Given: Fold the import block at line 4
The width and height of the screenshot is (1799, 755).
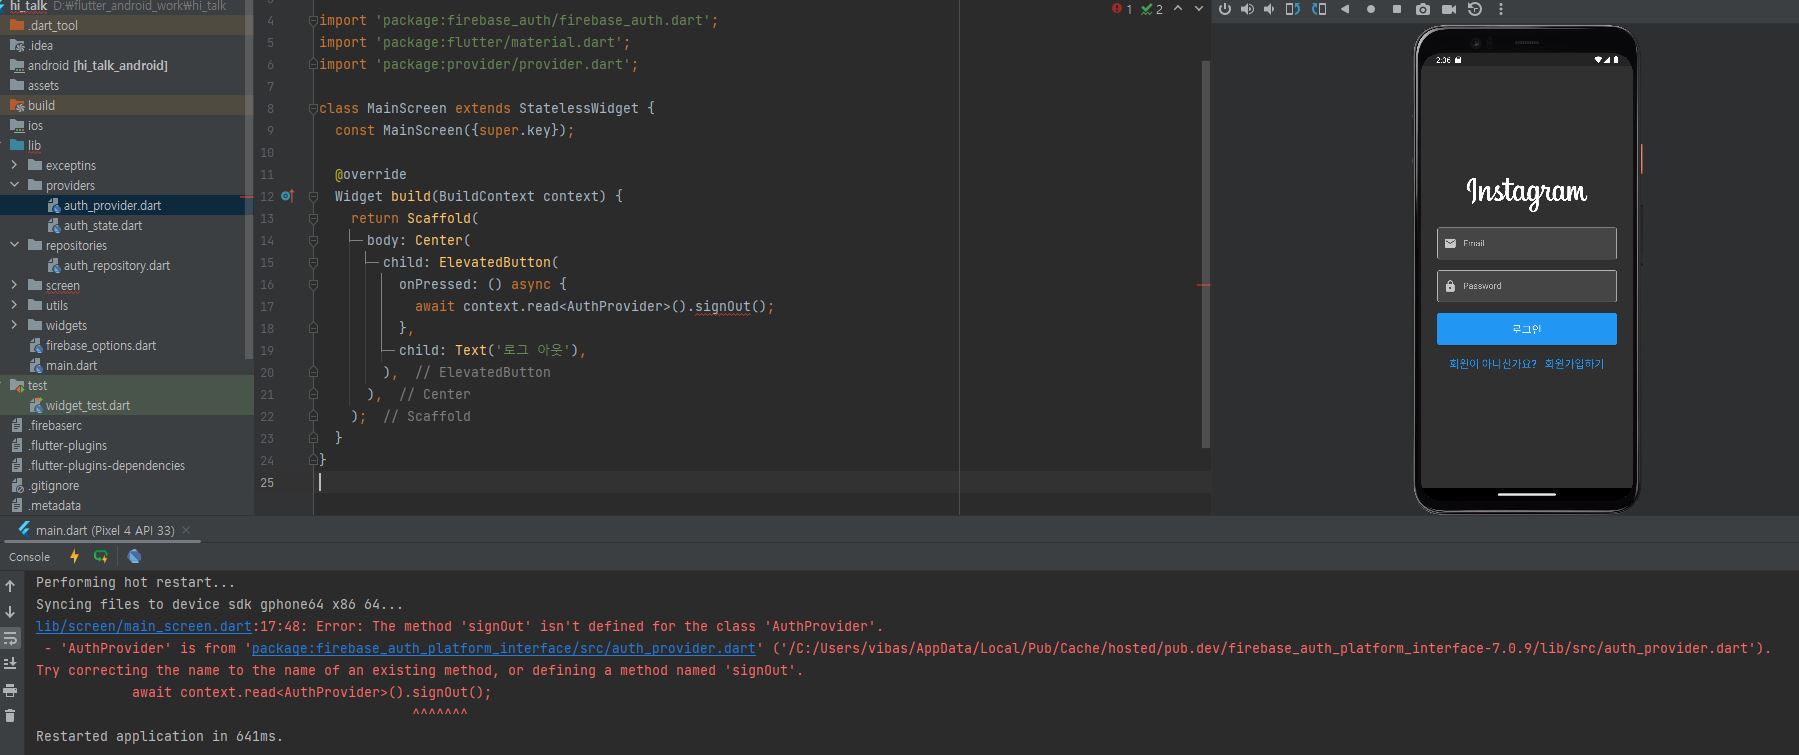Looking at the screenshot, I should [313, 20].
